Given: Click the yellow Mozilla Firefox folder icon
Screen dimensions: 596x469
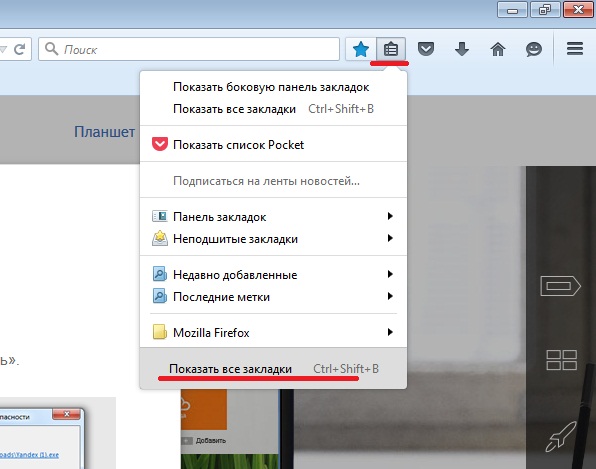Looking at the screenshot, I should pyautogui.click(x=160, y=332).
